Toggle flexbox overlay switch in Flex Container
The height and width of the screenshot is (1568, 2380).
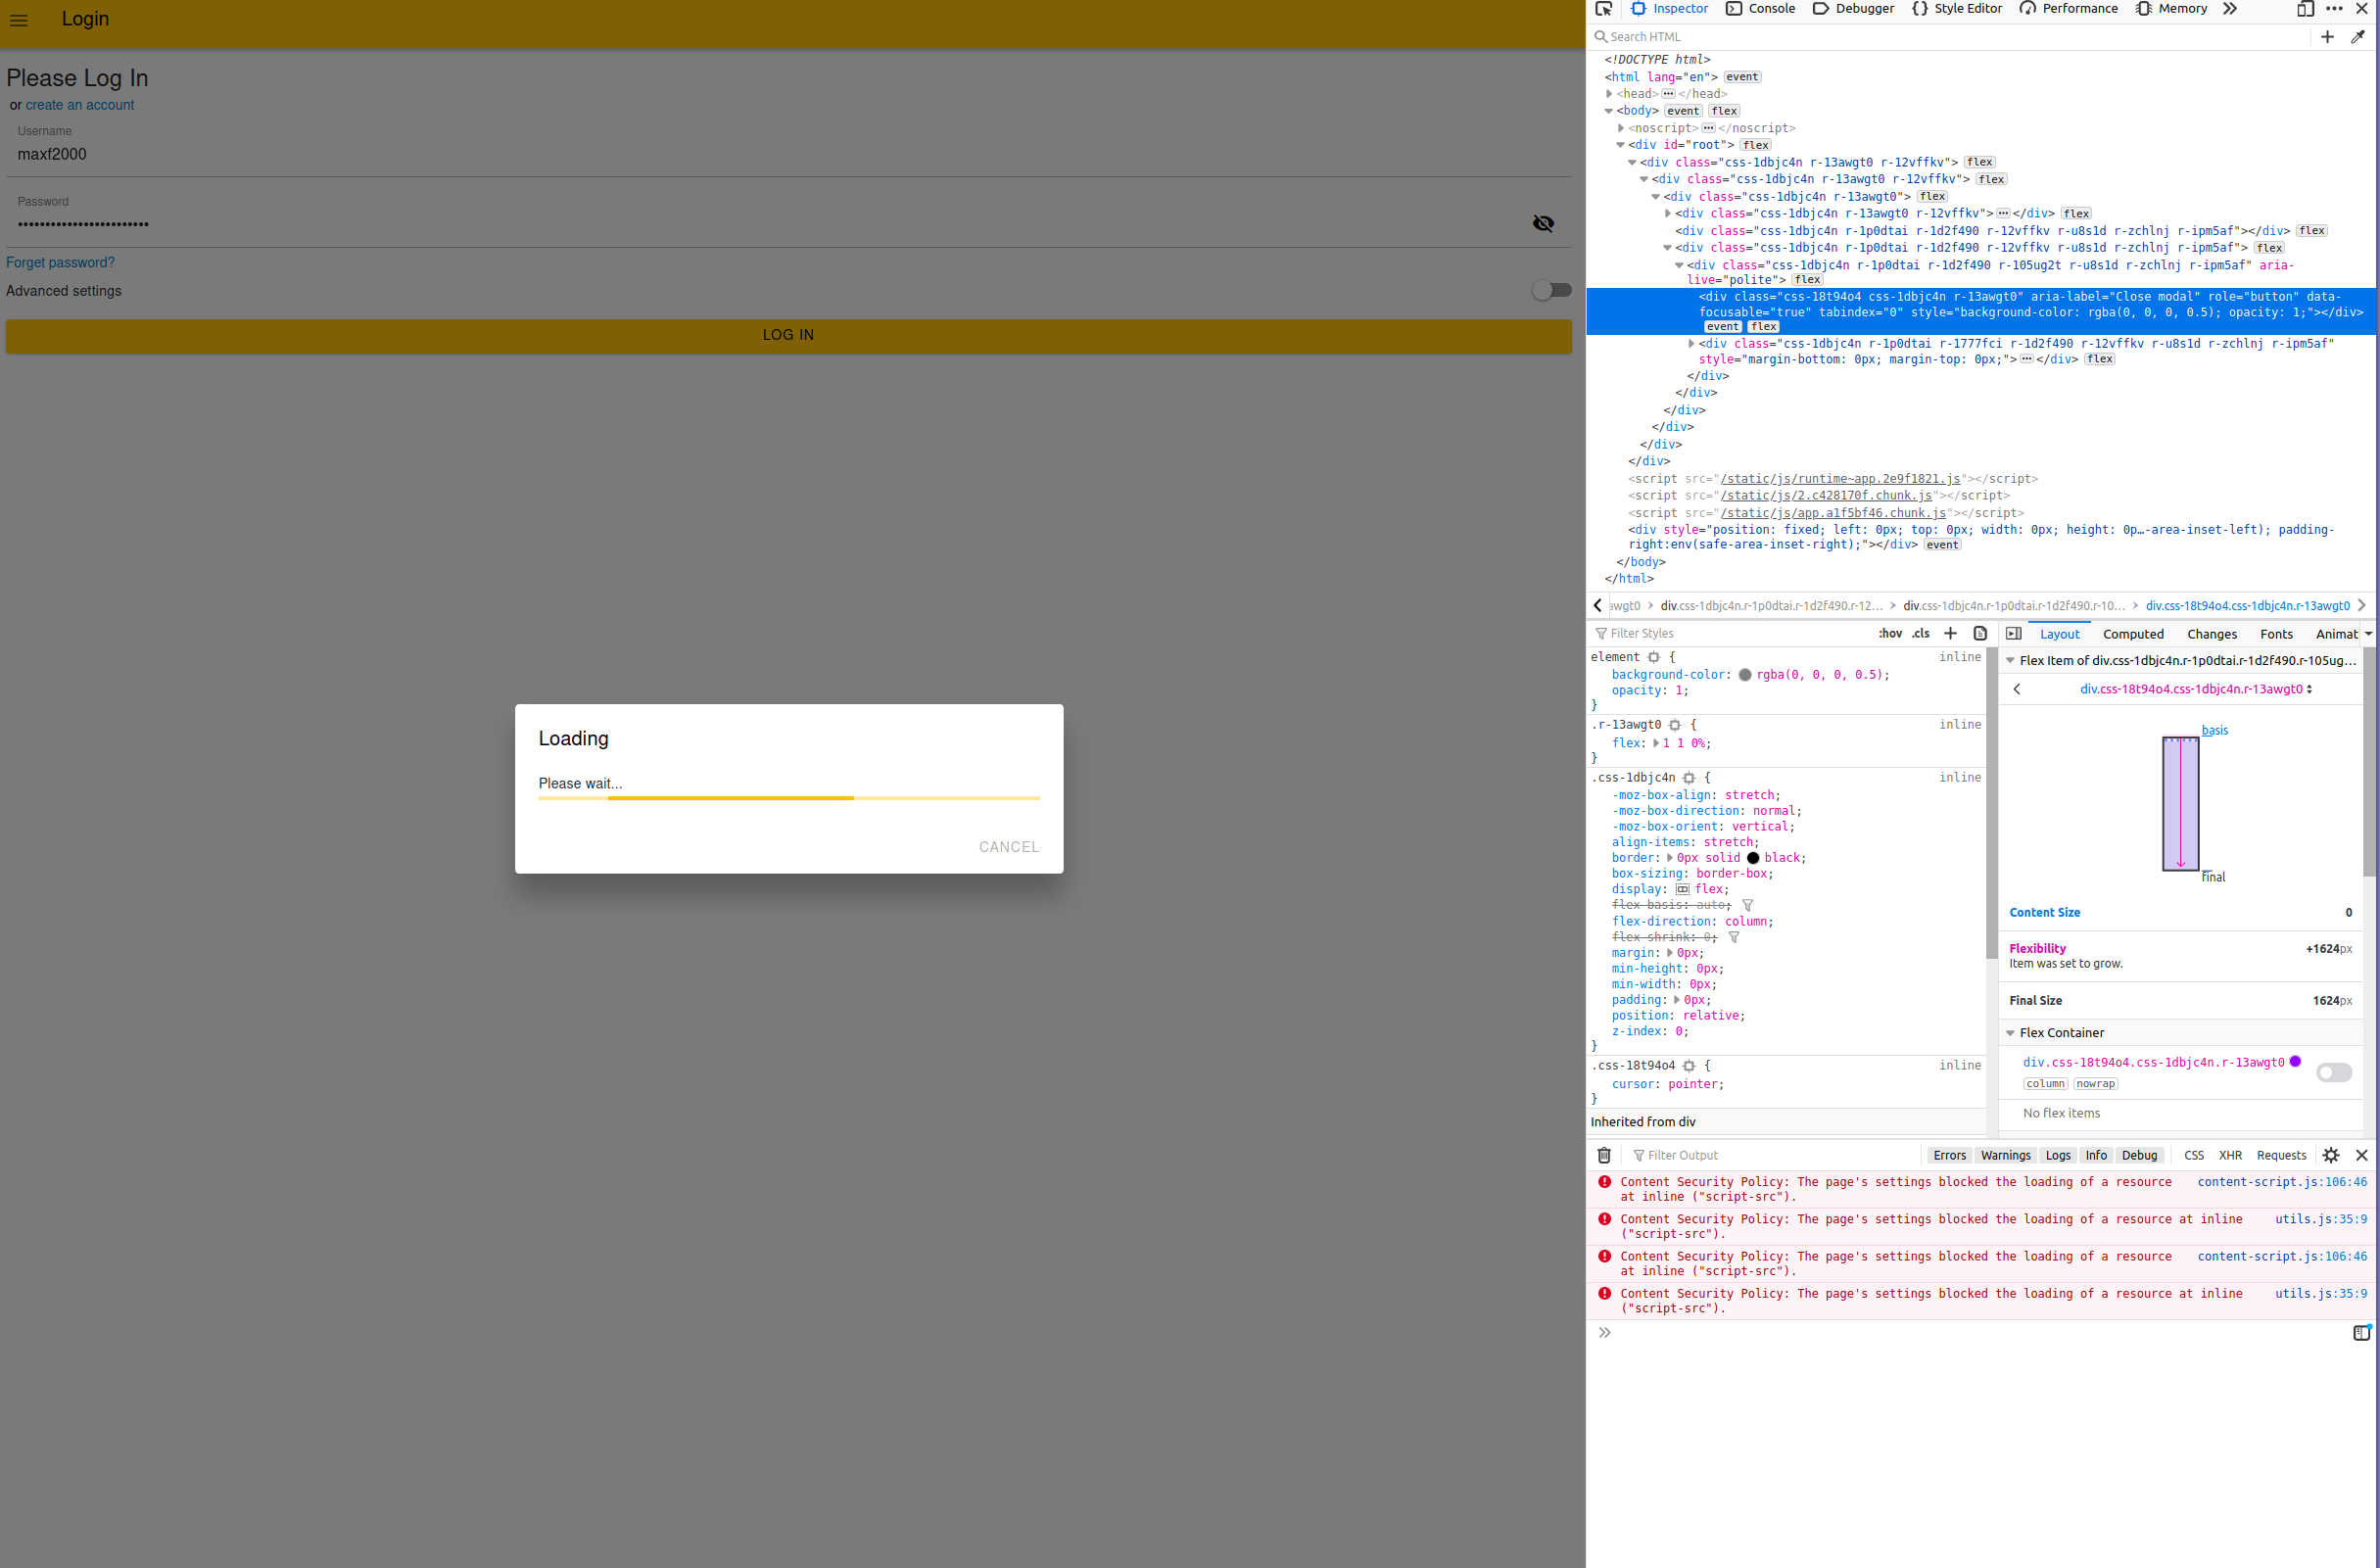coord(2333,1072)
